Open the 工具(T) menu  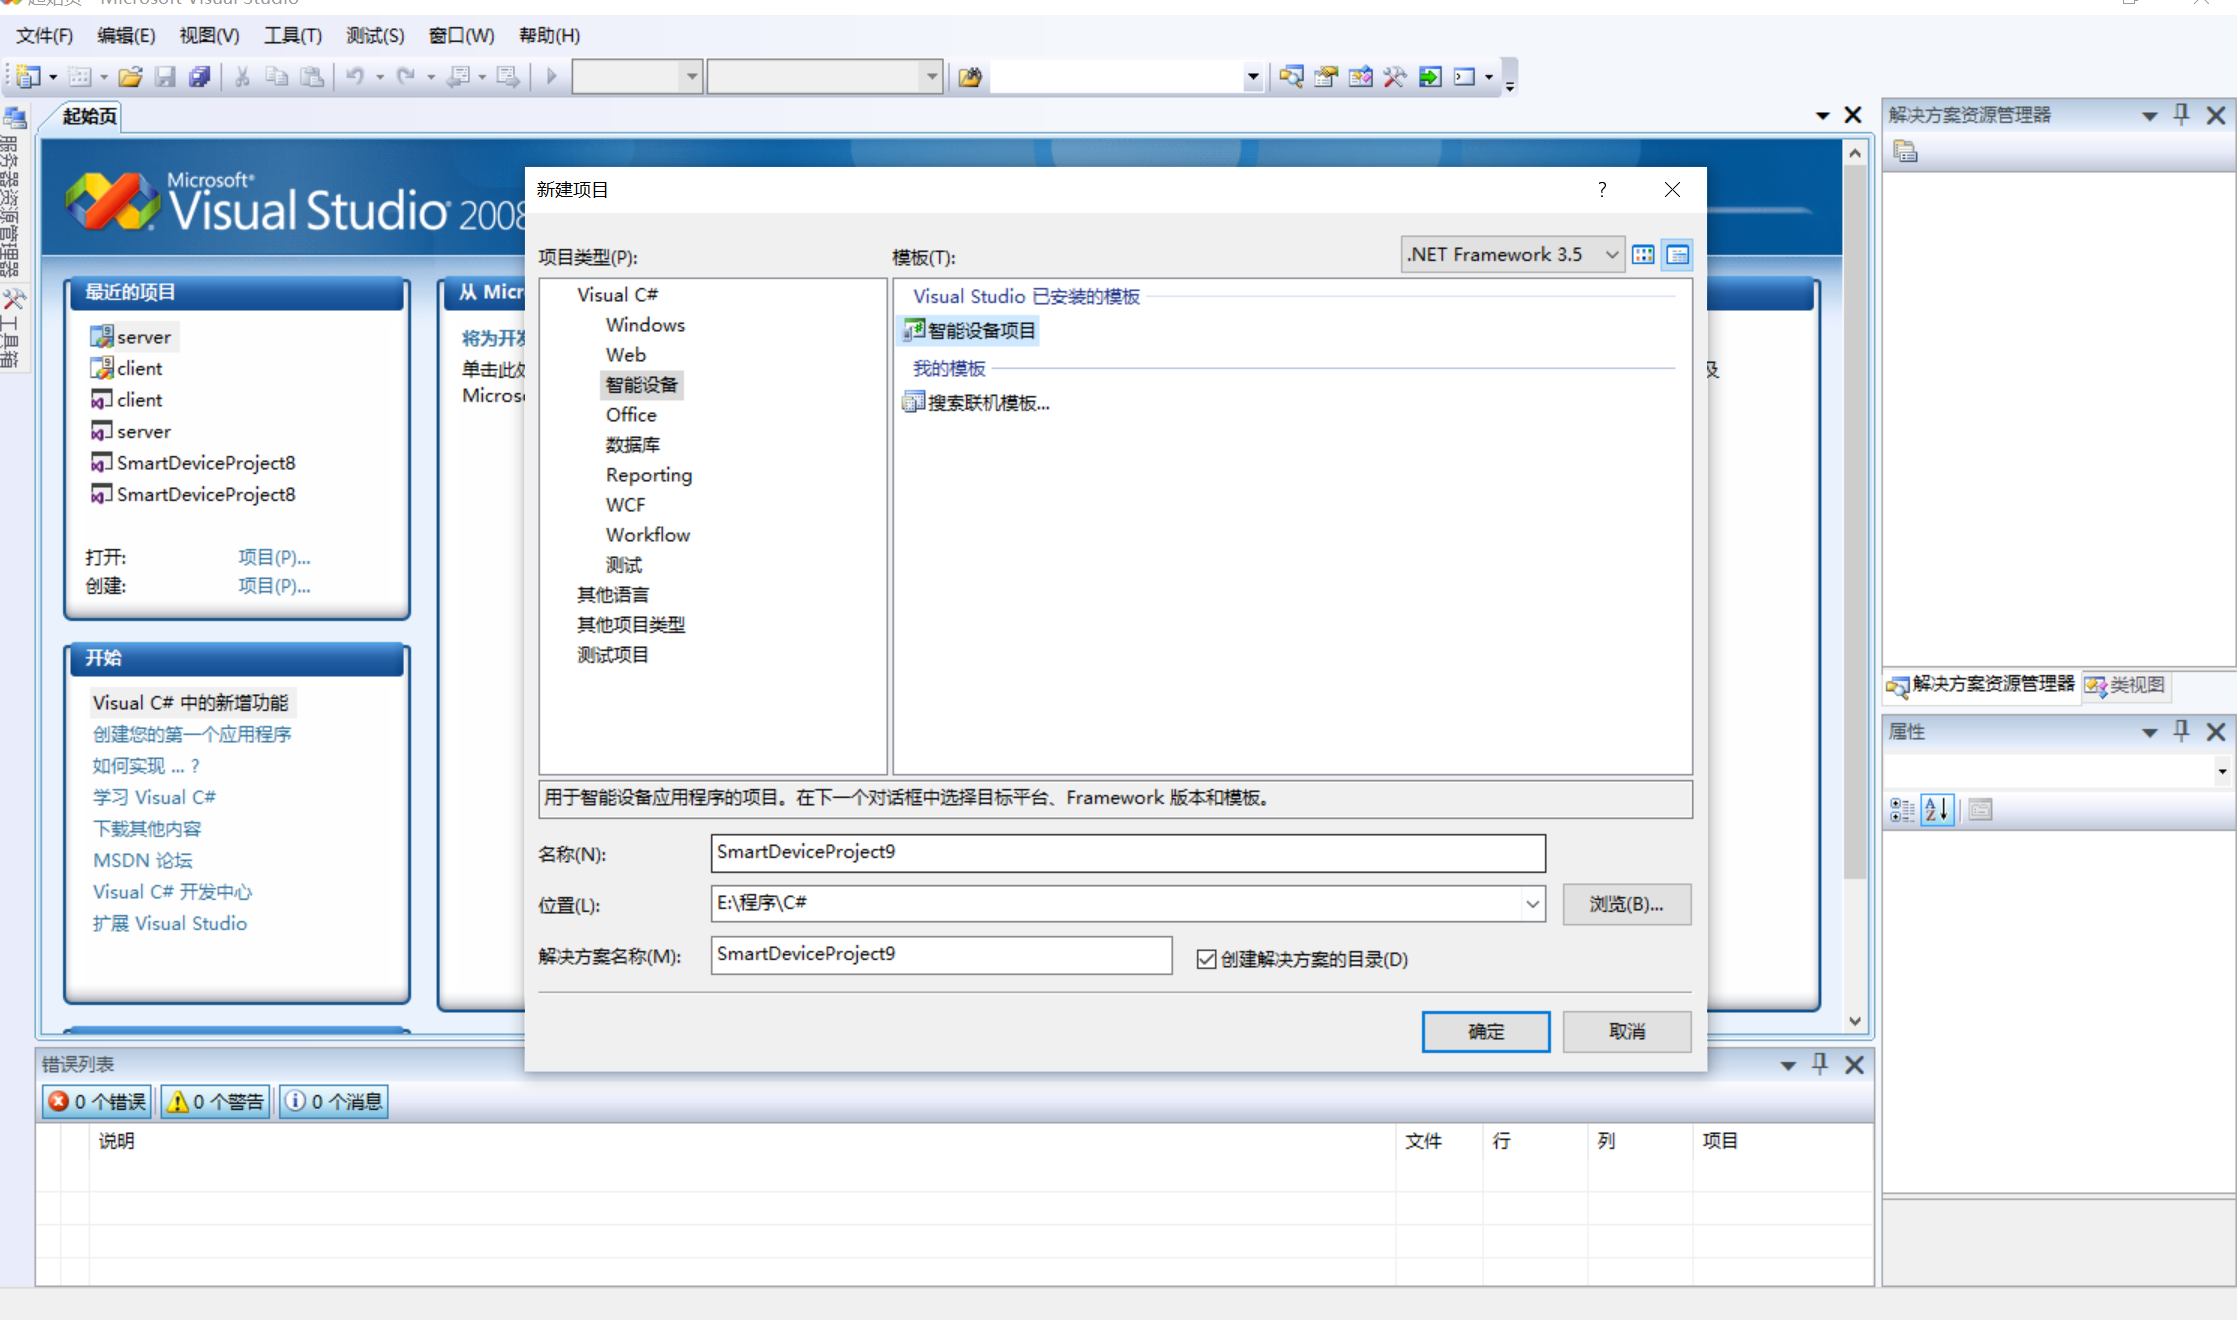292,35
